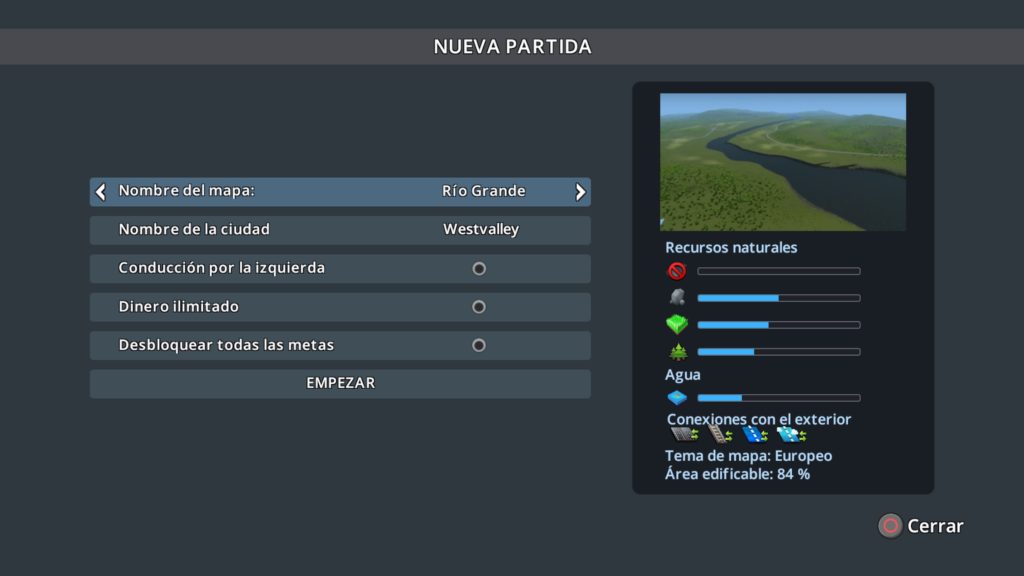
Task: Click the ore rock resource icon
Action: 677,297
